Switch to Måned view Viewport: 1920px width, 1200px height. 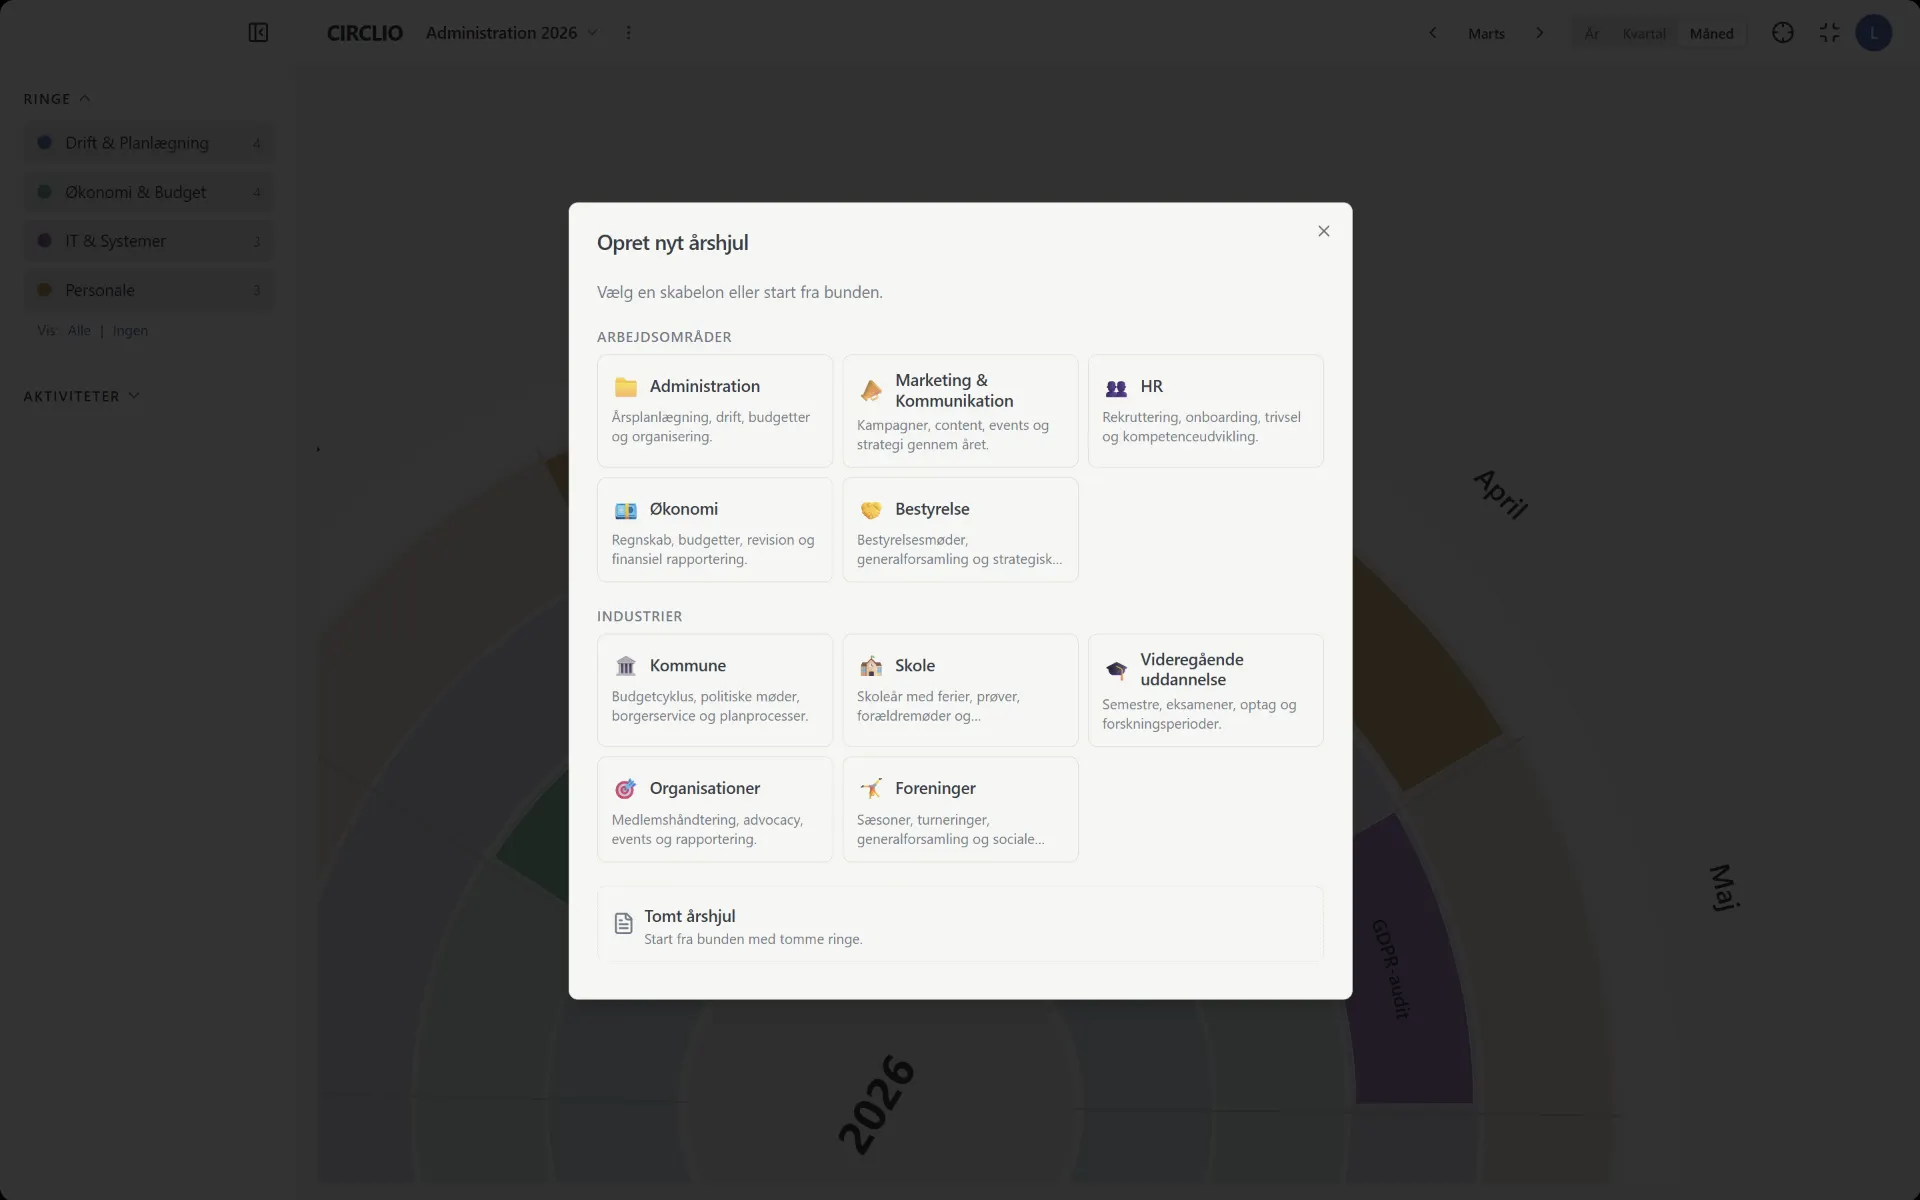click(x=1711, y=34)
